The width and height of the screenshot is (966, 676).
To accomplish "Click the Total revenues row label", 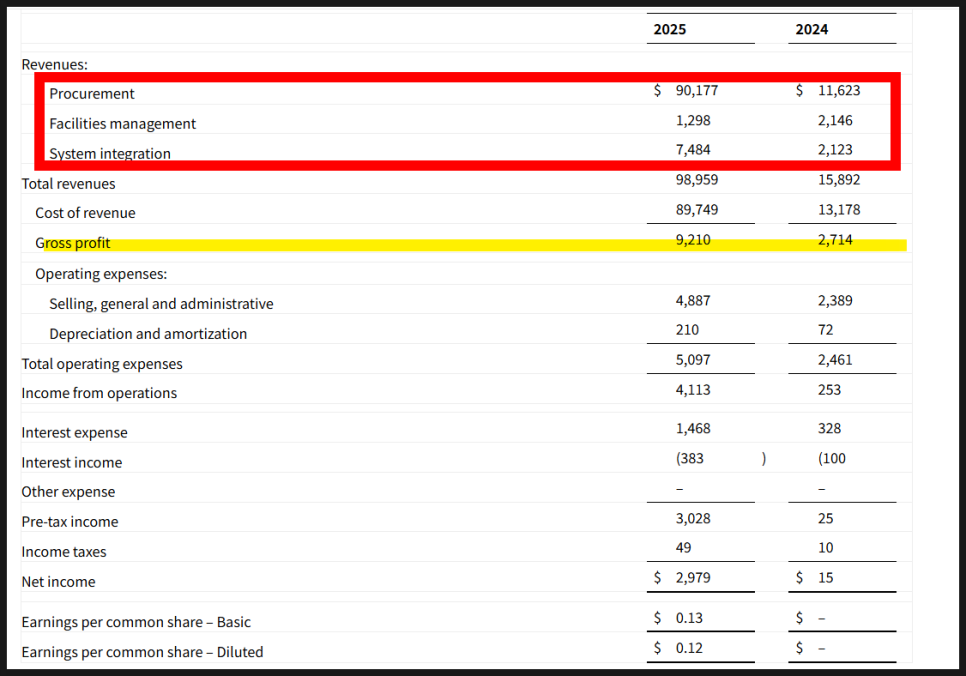I will pos(68,184).
